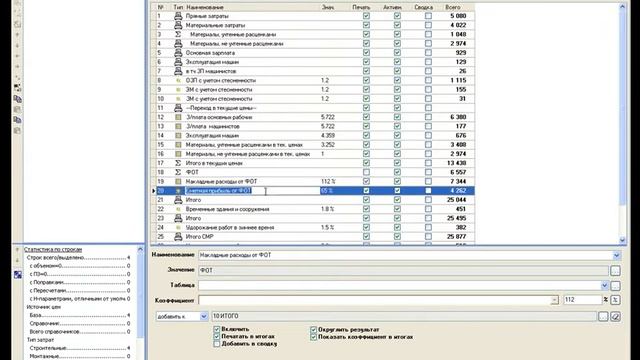This screenshot has width=640, height=360.
Task: Click the printer icon in row 6 Эксплуатация машин
Action: click(x=178, y=62)
